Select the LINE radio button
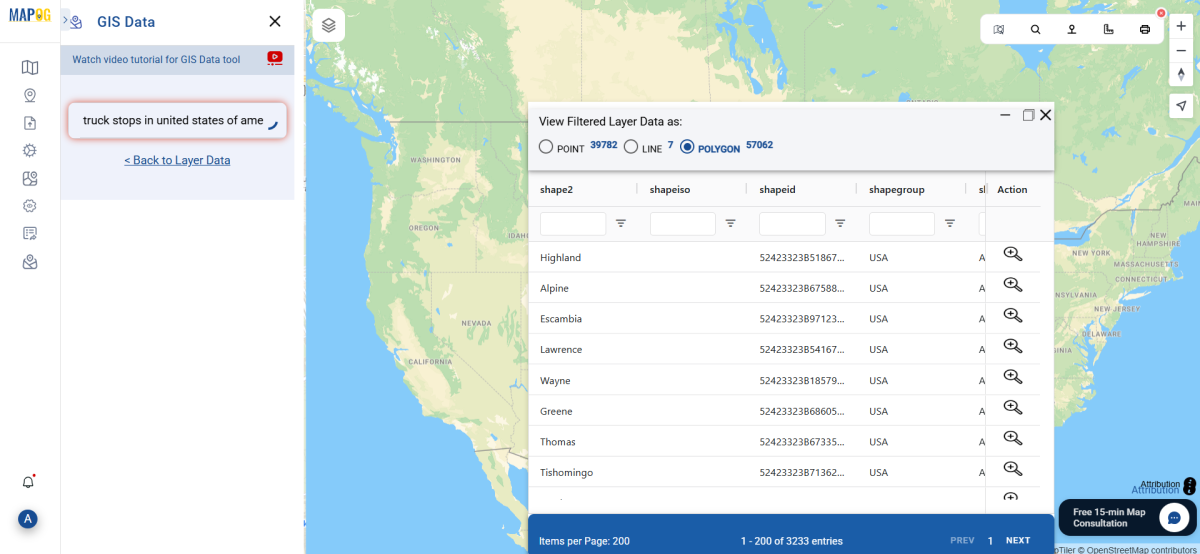Screen dimensions: 1200x554 [x=631, y=147]
